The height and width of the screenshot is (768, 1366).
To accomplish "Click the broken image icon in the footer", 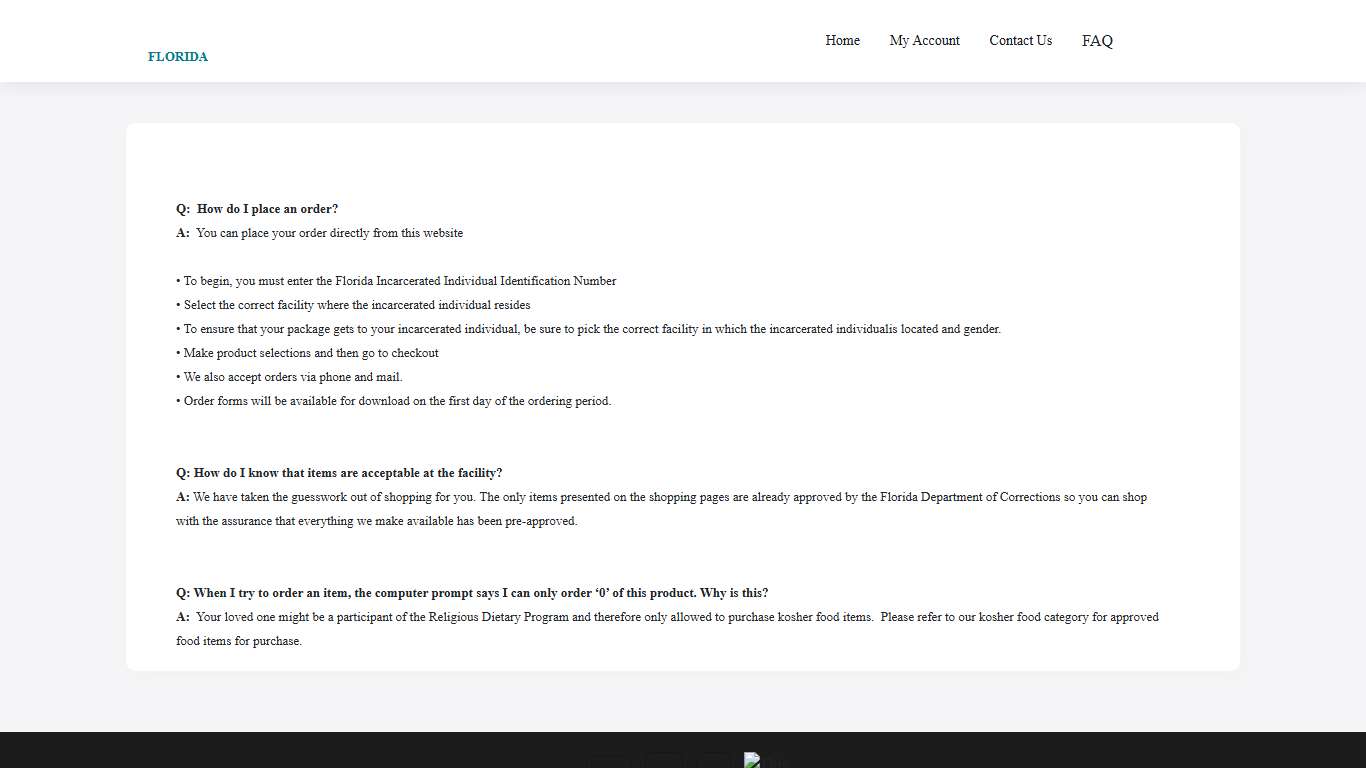I will point(752,760).
